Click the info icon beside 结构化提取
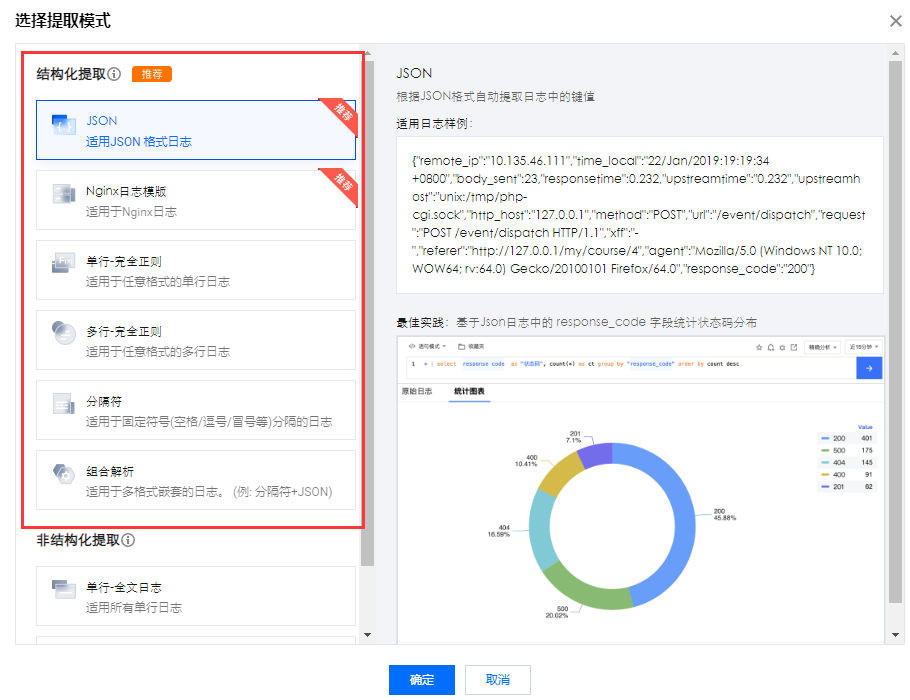Image resolution: width=910 pixels, height=700 pixels. [115, 74]
